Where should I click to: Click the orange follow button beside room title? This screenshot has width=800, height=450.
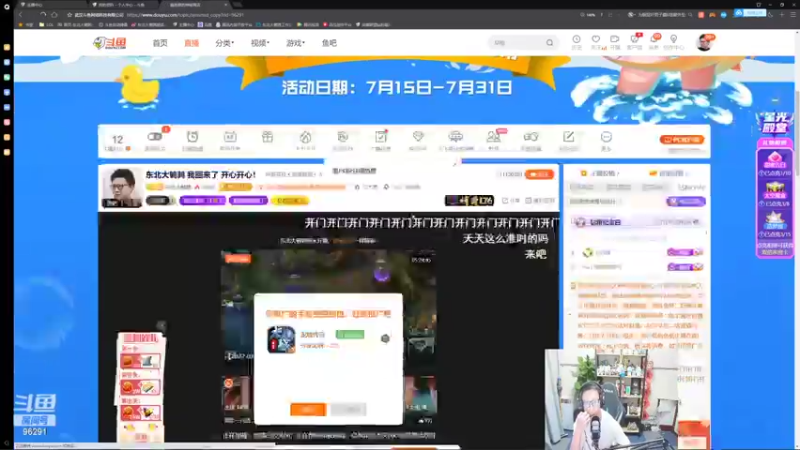pyautogui.click(x=539, y=174)
